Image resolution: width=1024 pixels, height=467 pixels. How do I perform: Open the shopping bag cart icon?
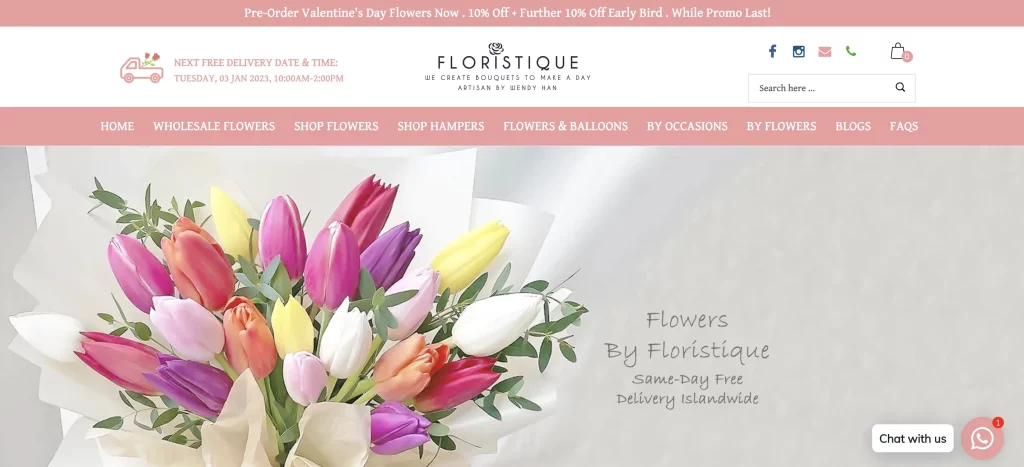(x=899, y=51)
